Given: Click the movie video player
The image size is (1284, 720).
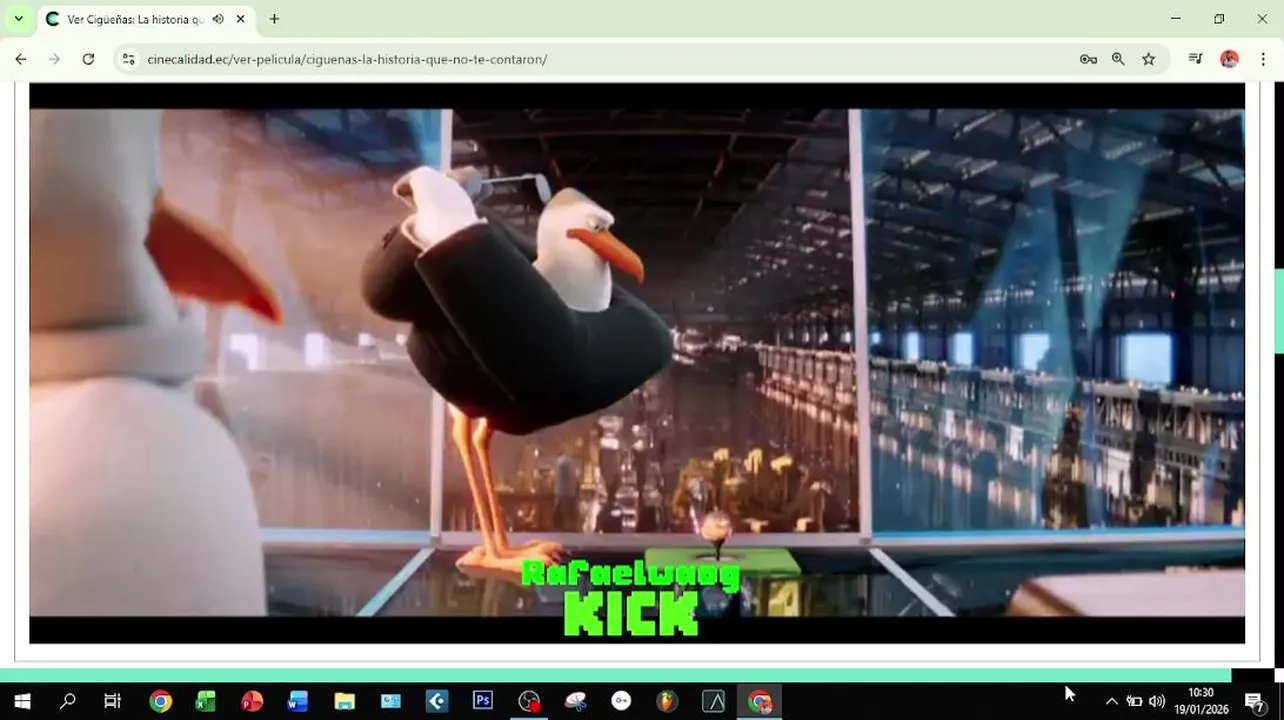Looking at the screenshot, I should click(637, 363).
